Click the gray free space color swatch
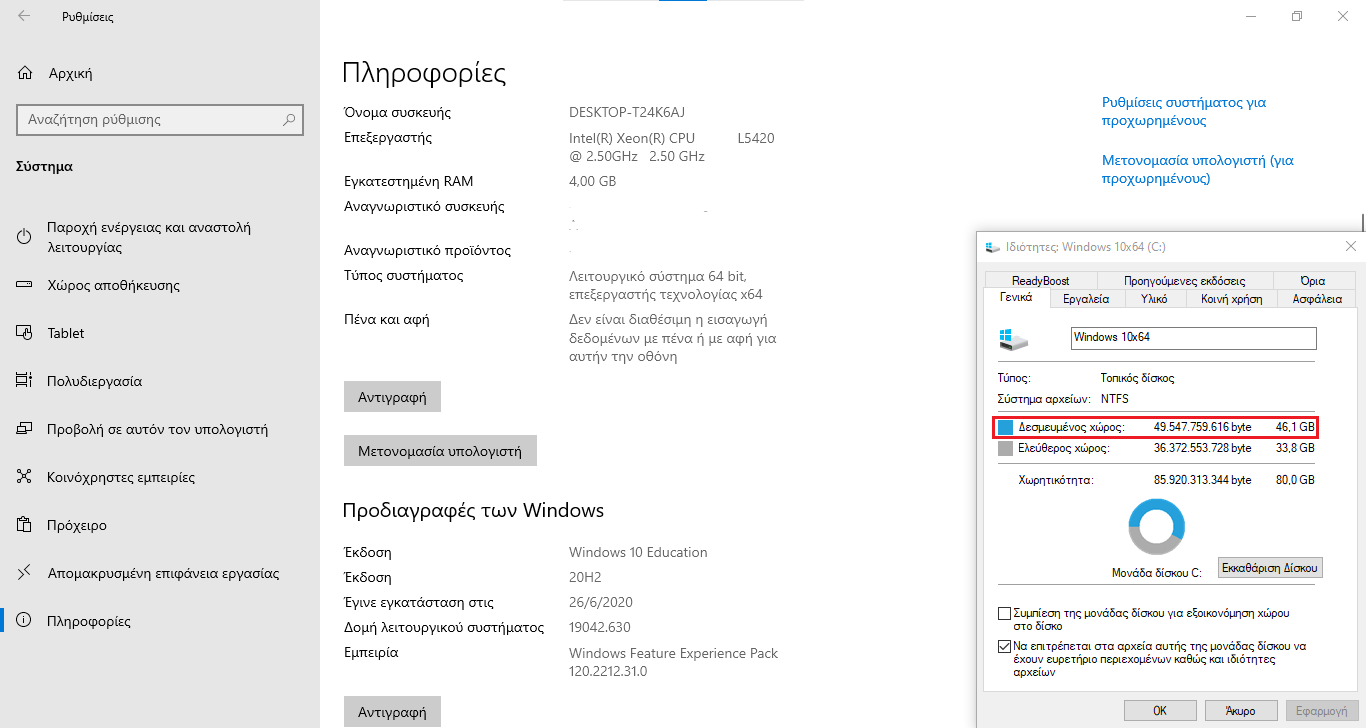Viewport: 1366px width, 728px height. [1005, 449]
